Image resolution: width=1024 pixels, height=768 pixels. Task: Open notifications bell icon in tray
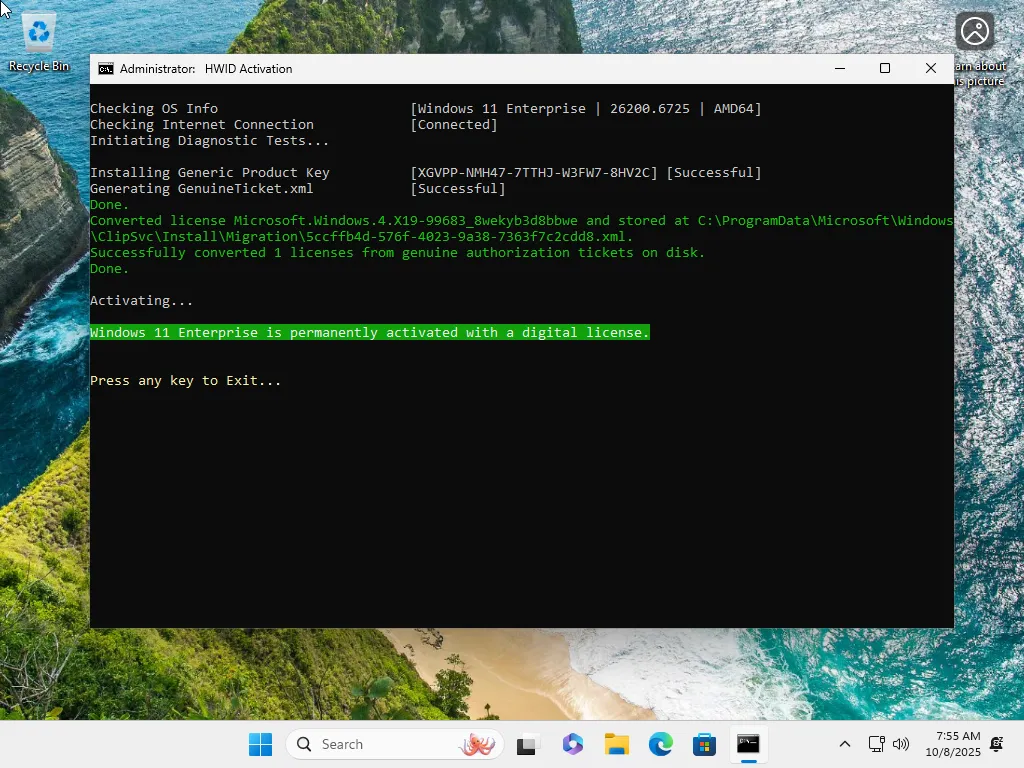pyautogui.click(x=997, y=744)
